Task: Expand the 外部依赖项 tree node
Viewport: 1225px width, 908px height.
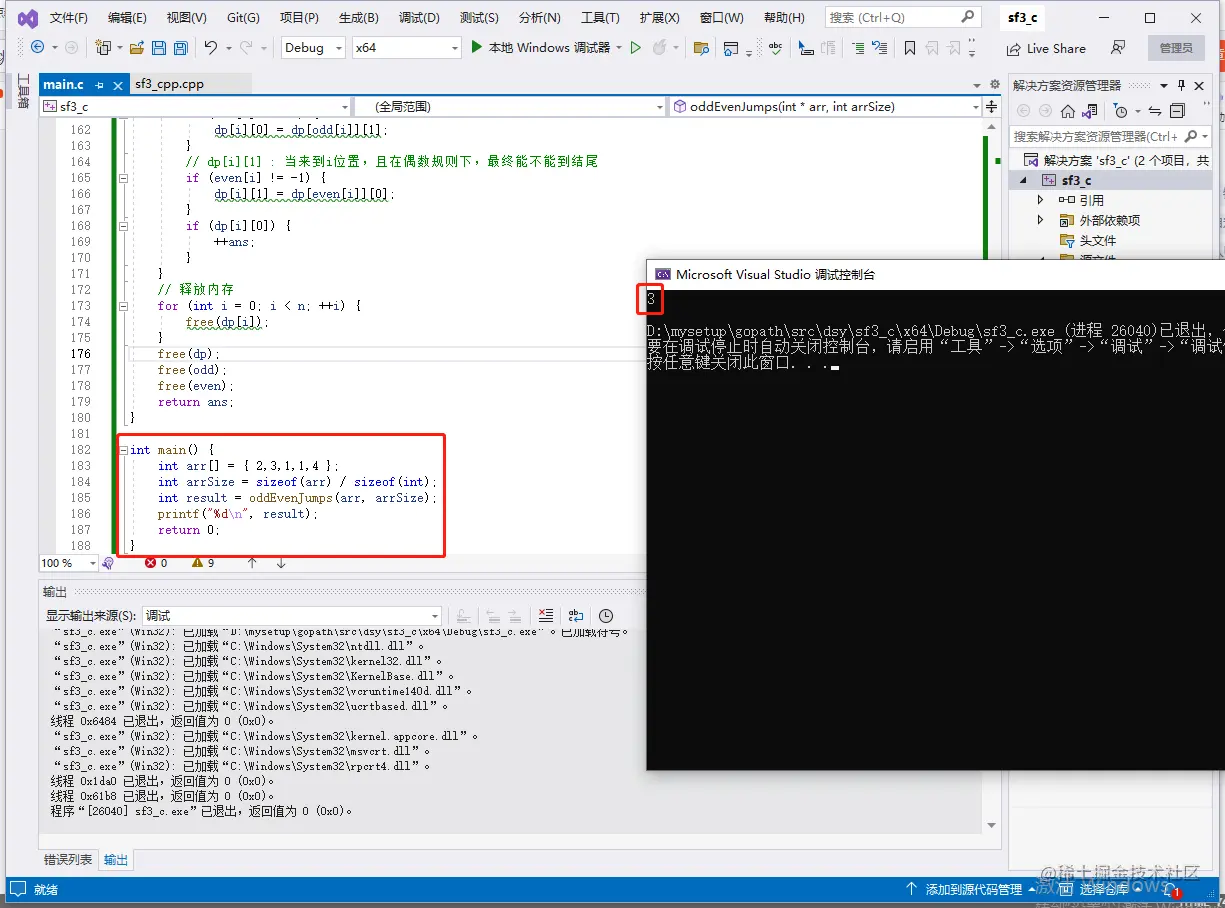Action: 1041,220
